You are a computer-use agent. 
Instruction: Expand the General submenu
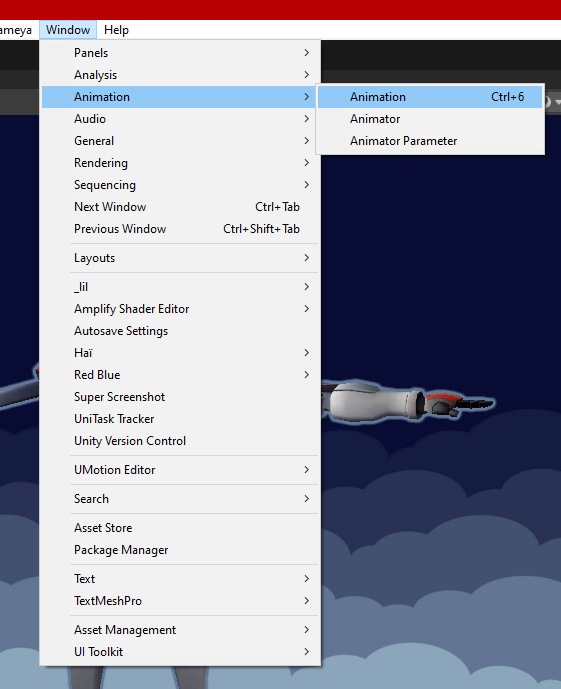pos(180,141)
